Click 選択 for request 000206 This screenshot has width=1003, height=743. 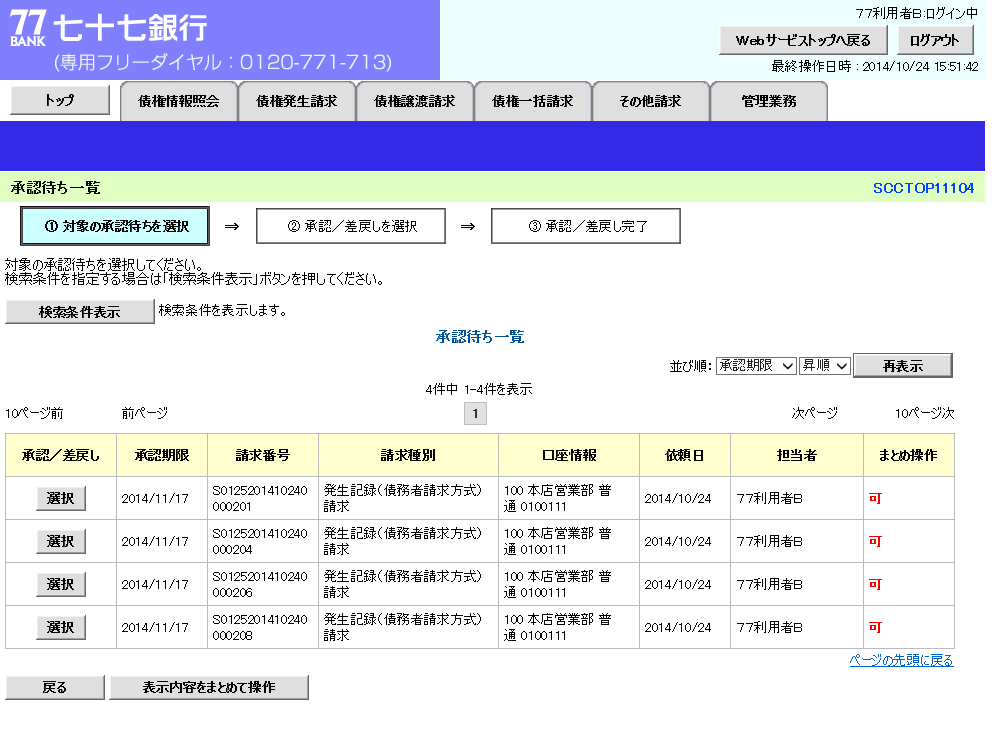[x=60, y=584]
